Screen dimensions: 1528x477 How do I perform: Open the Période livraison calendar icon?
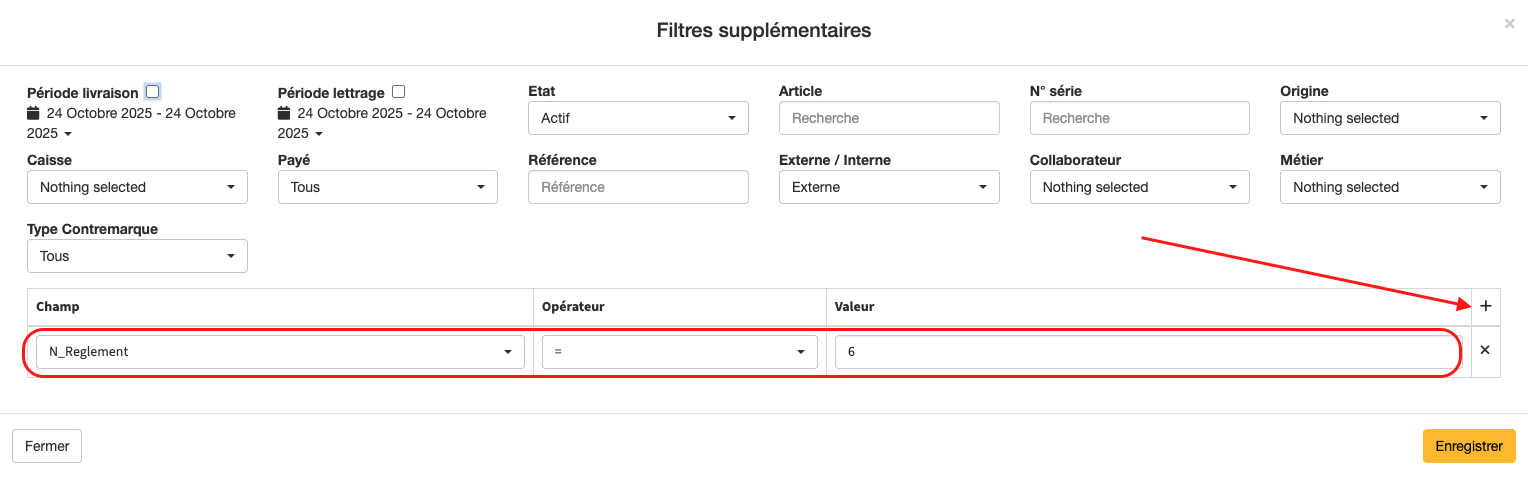pos(33,113)
